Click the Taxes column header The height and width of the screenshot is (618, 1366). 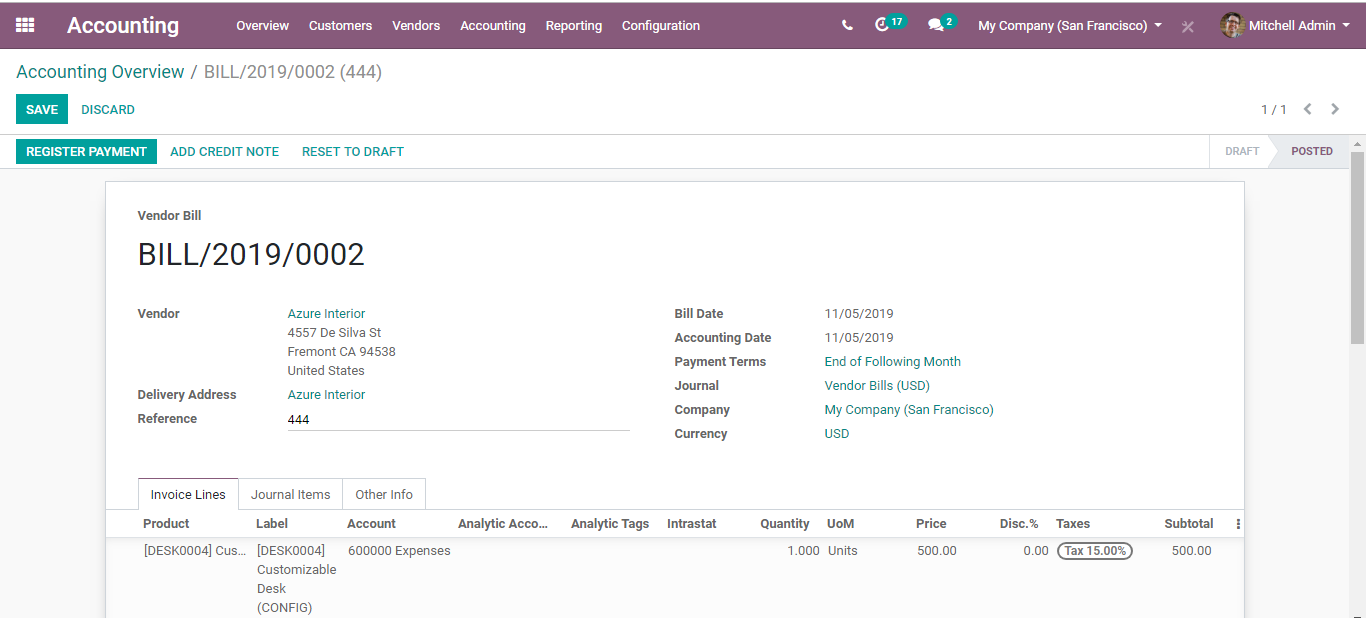tap(1073, 524)
